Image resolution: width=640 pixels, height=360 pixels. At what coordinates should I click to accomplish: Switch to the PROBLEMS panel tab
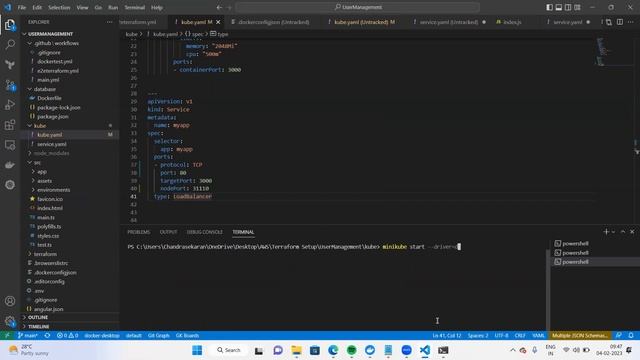(139, 232)
